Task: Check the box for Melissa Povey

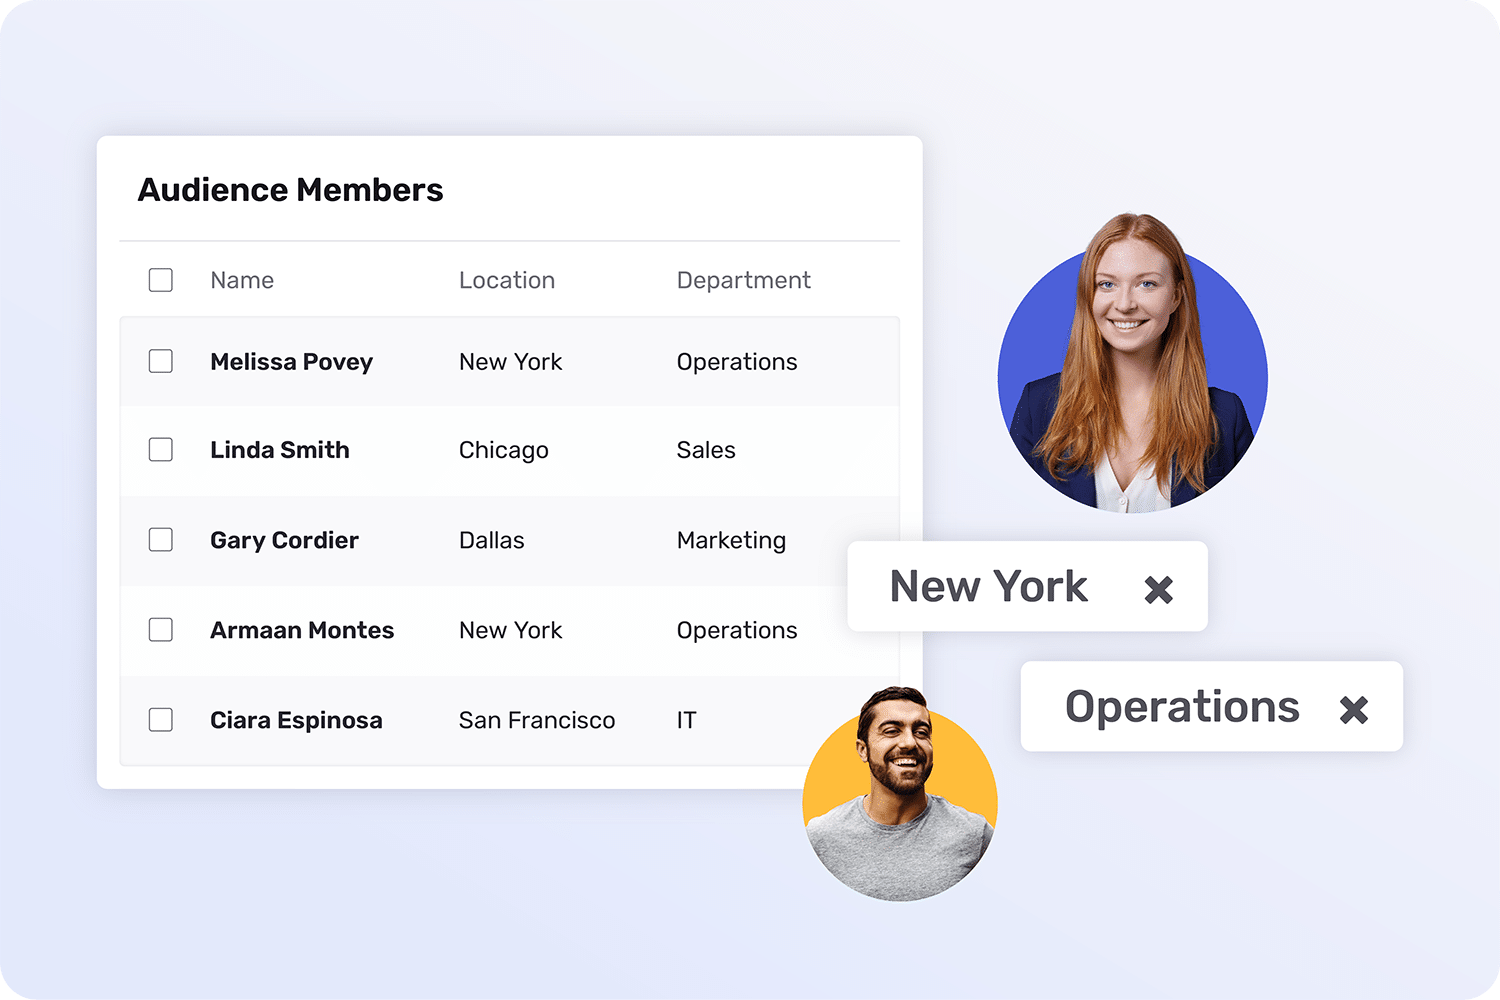Action: point(161,361)
